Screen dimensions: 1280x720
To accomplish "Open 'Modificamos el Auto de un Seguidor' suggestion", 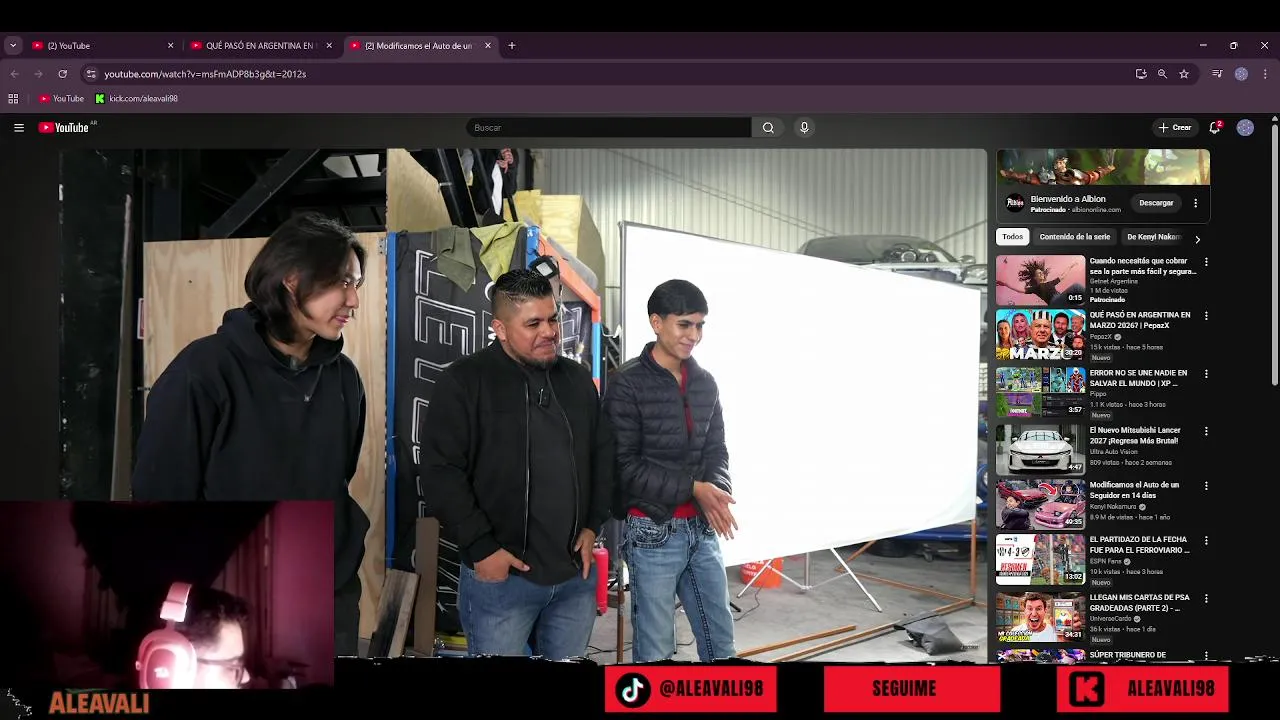I will (x=1040, y=503).
